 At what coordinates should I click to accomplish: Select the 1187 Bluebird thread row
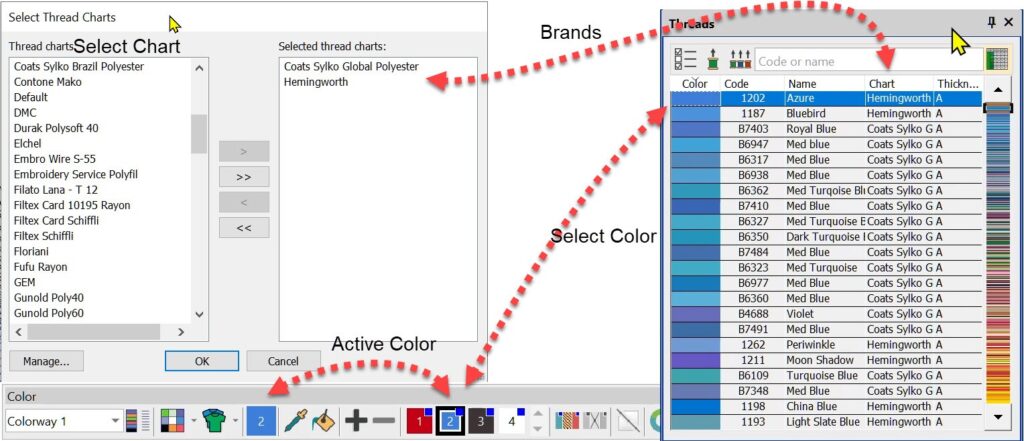click(826, 114)
